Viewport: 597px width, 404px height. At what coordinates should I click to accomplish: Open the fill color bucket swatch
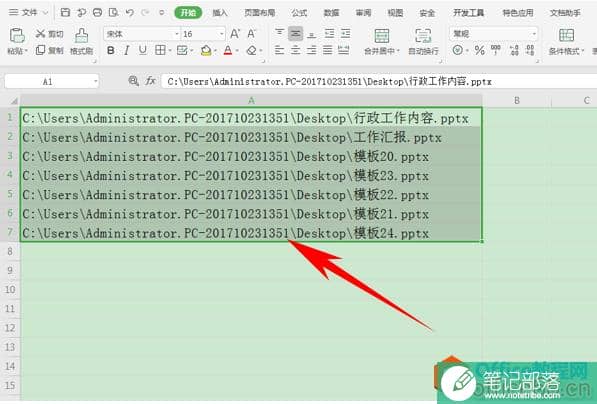coord(206,50)
